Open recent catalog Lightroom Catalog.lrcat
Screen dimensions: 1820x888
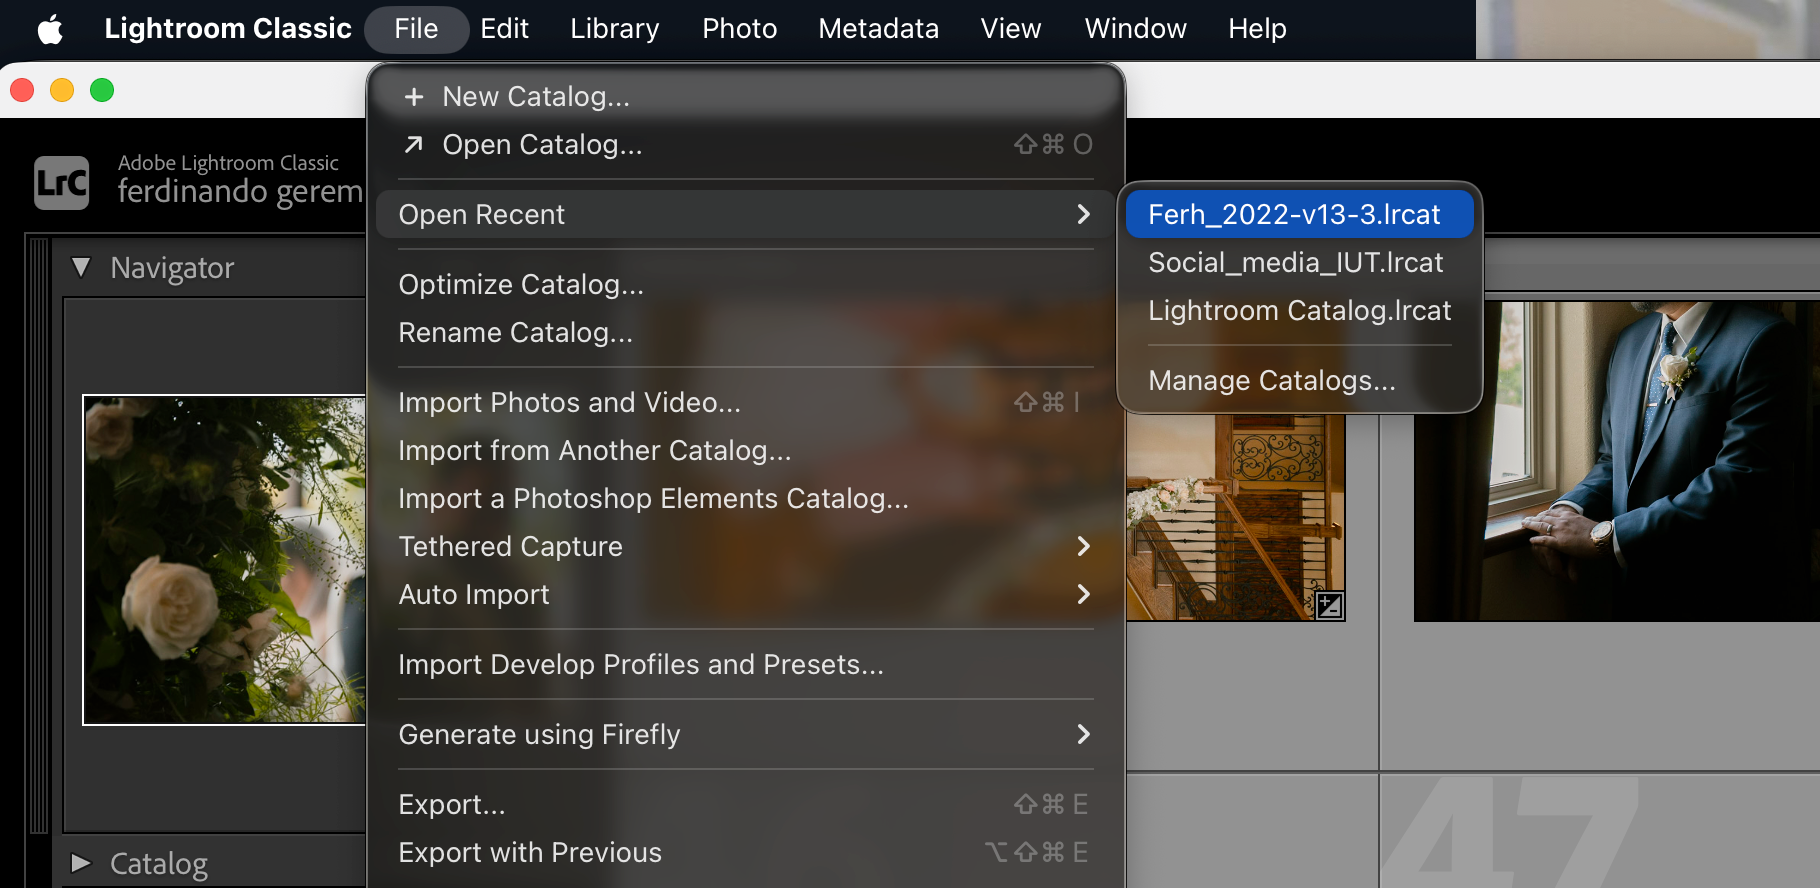[x=1299, y=311]
